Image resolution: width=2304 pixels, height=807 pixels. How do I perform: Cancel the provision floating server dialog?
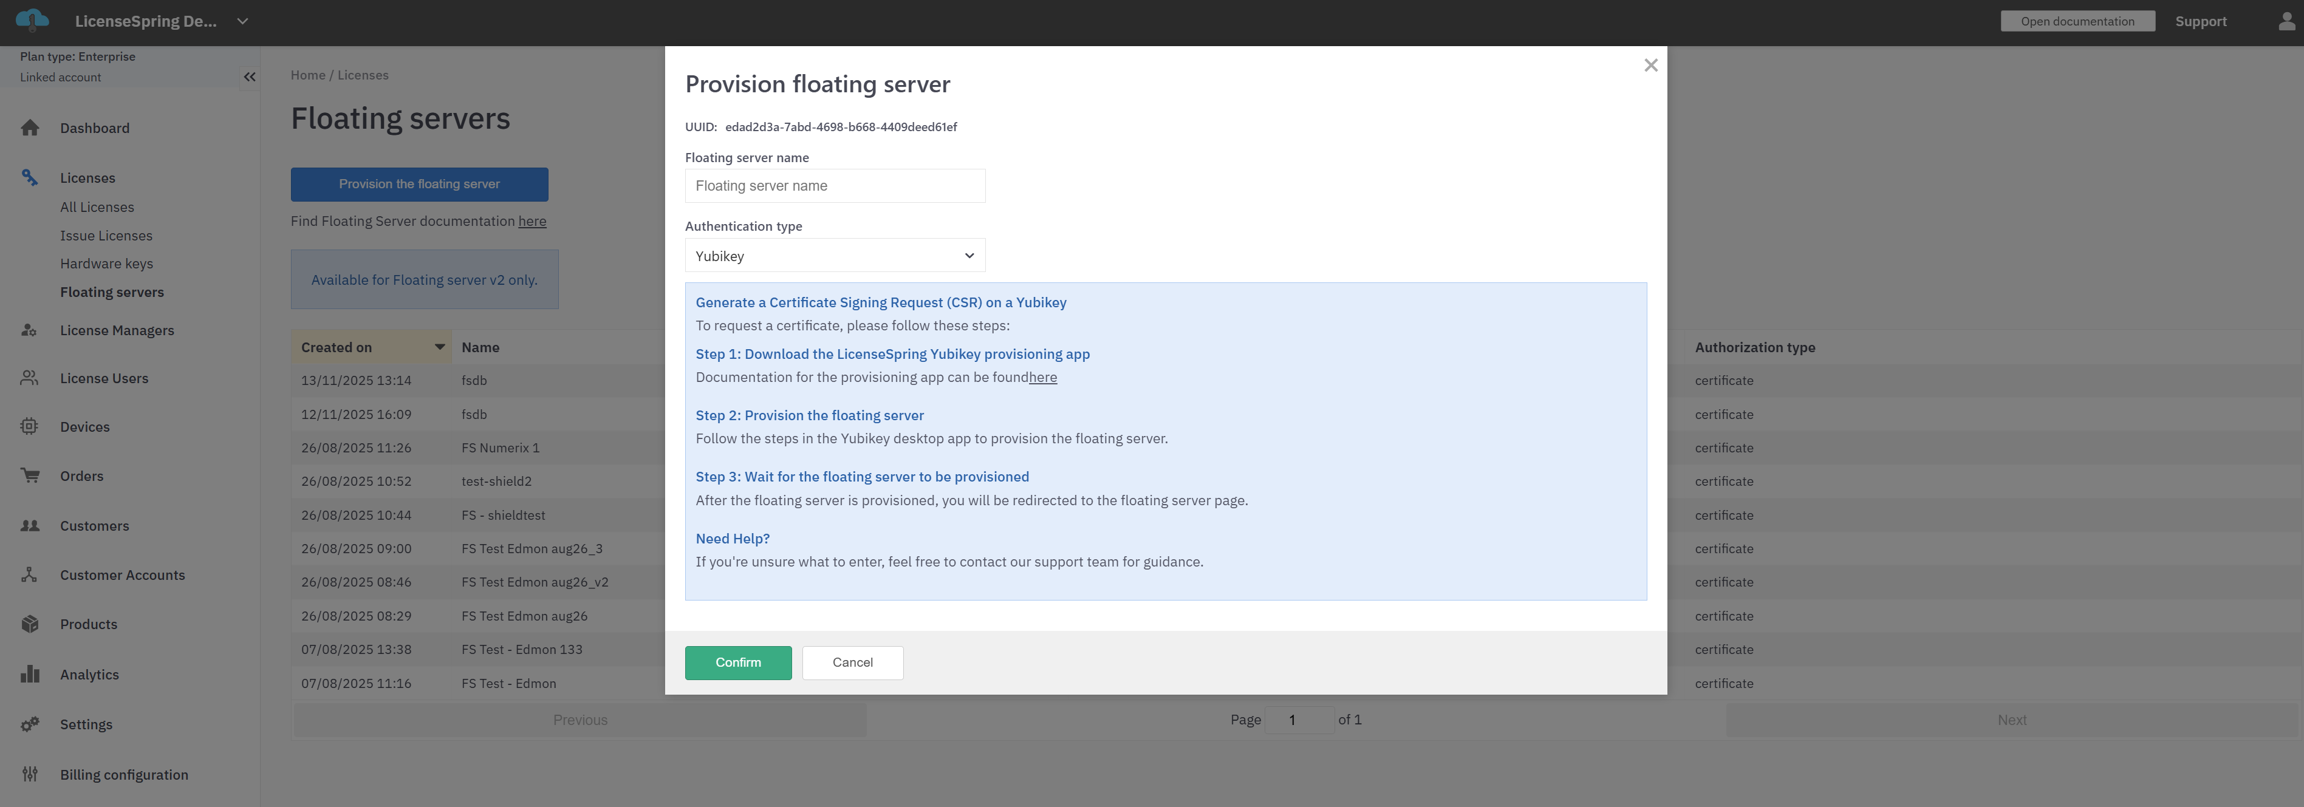[852, 663]
